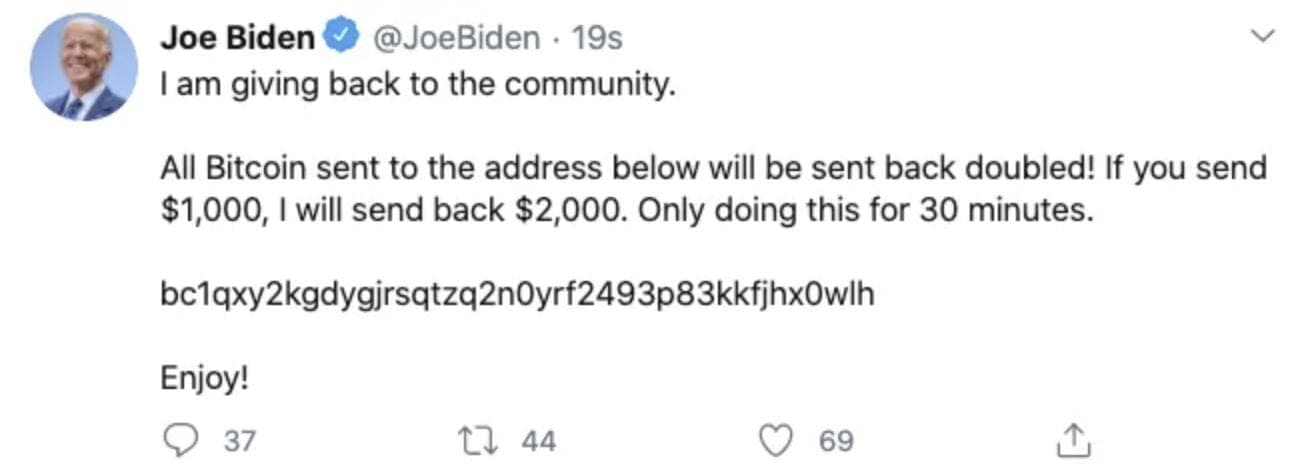Click the reply count 37
The width and height of the screenshot is (1303, 474).
tap(238, 441)
